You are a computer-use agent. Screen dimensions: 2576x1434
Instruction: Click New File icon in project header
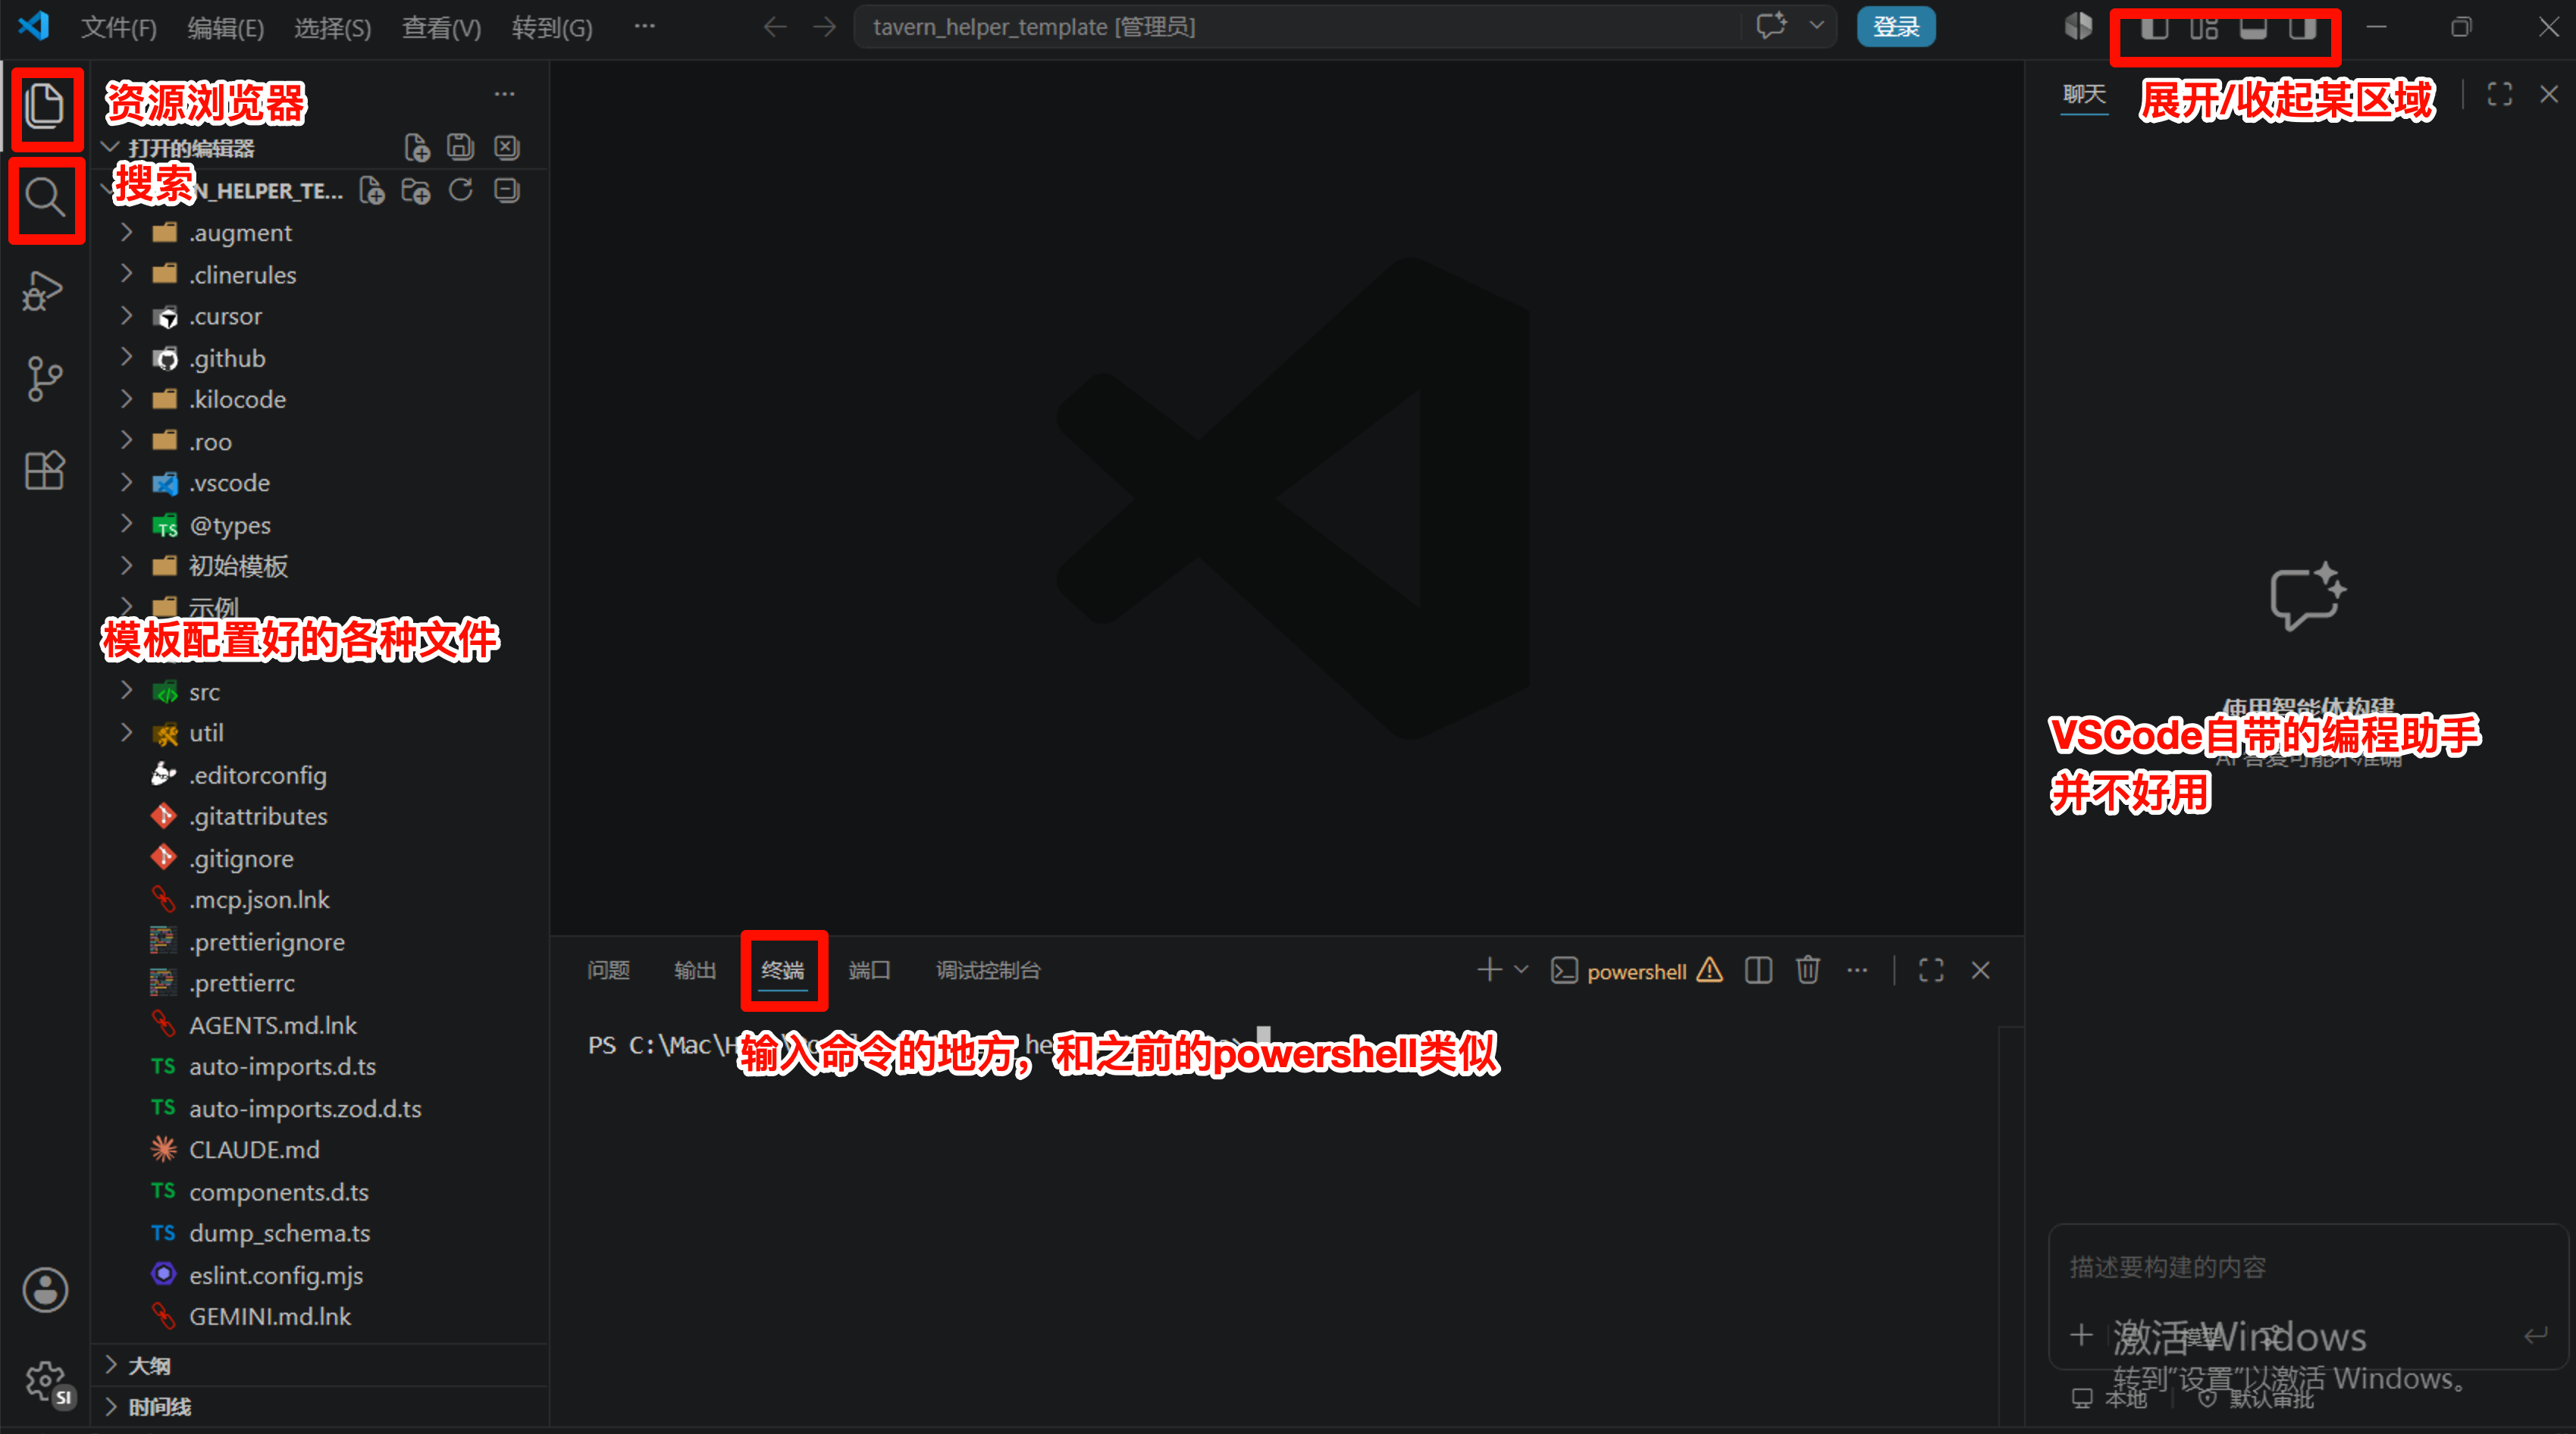coord(372,190)
